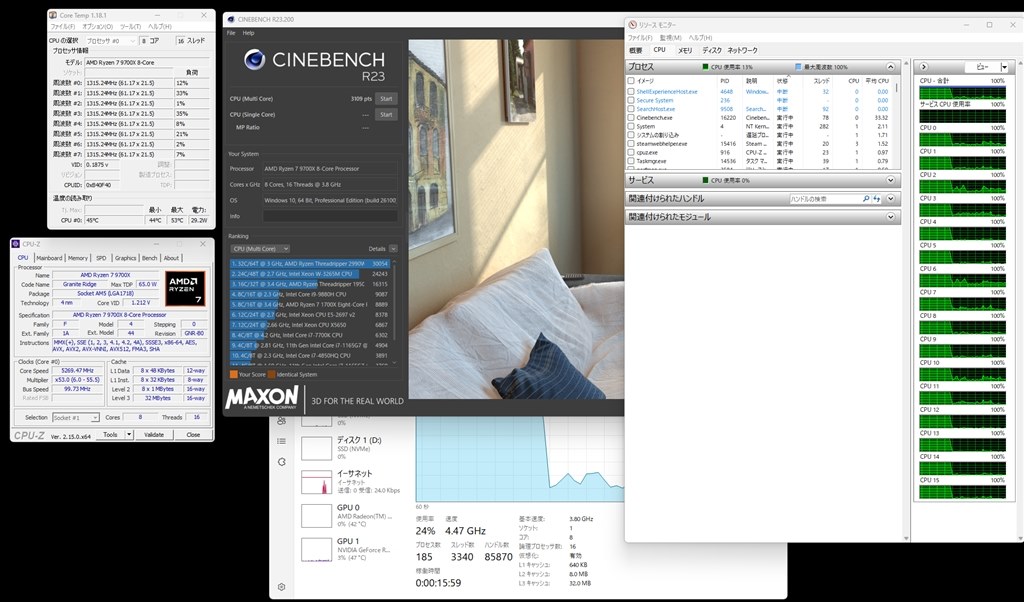This screenshot has width=1024, height=602.
Task: Click the Resource Monitor title bar icon
Action: point(632,25)
